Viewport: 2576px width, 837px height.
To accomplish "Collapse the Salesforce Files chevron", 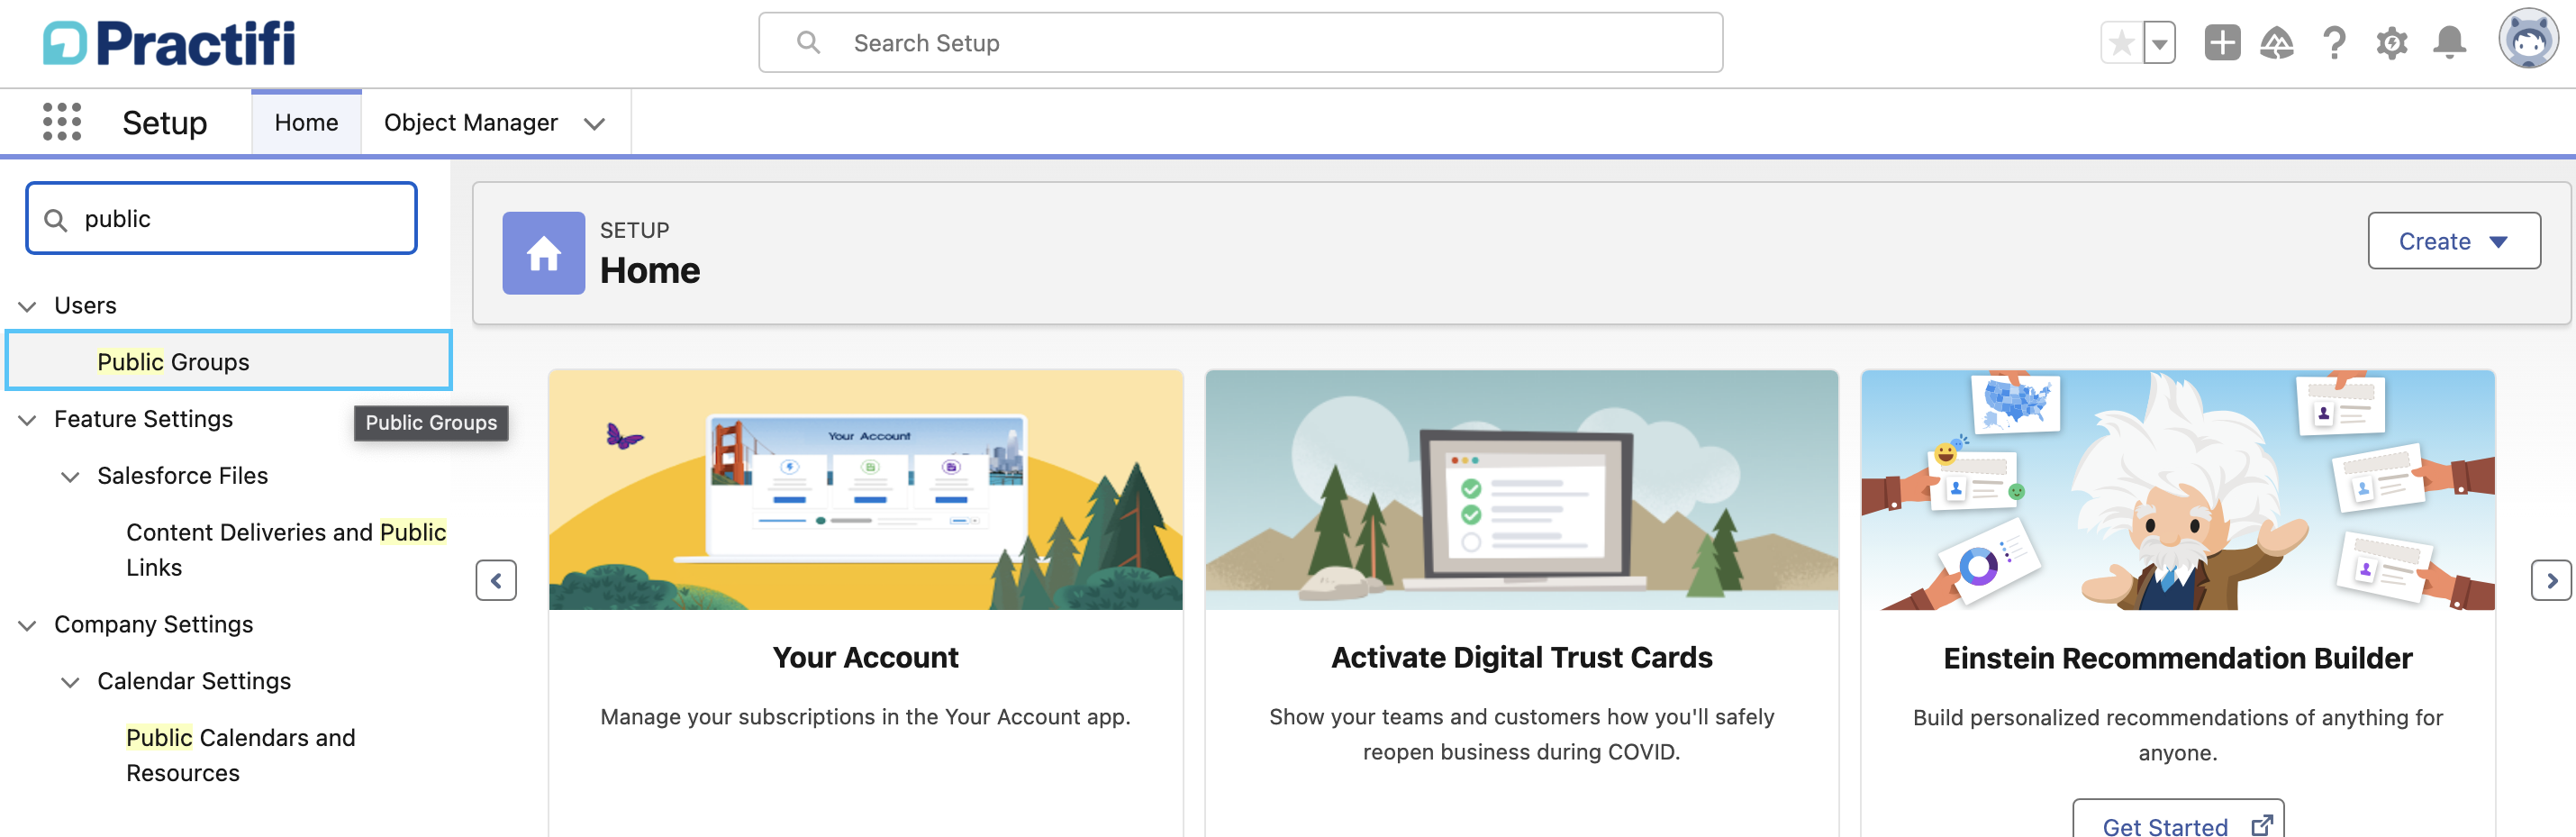I will (70, 477).
